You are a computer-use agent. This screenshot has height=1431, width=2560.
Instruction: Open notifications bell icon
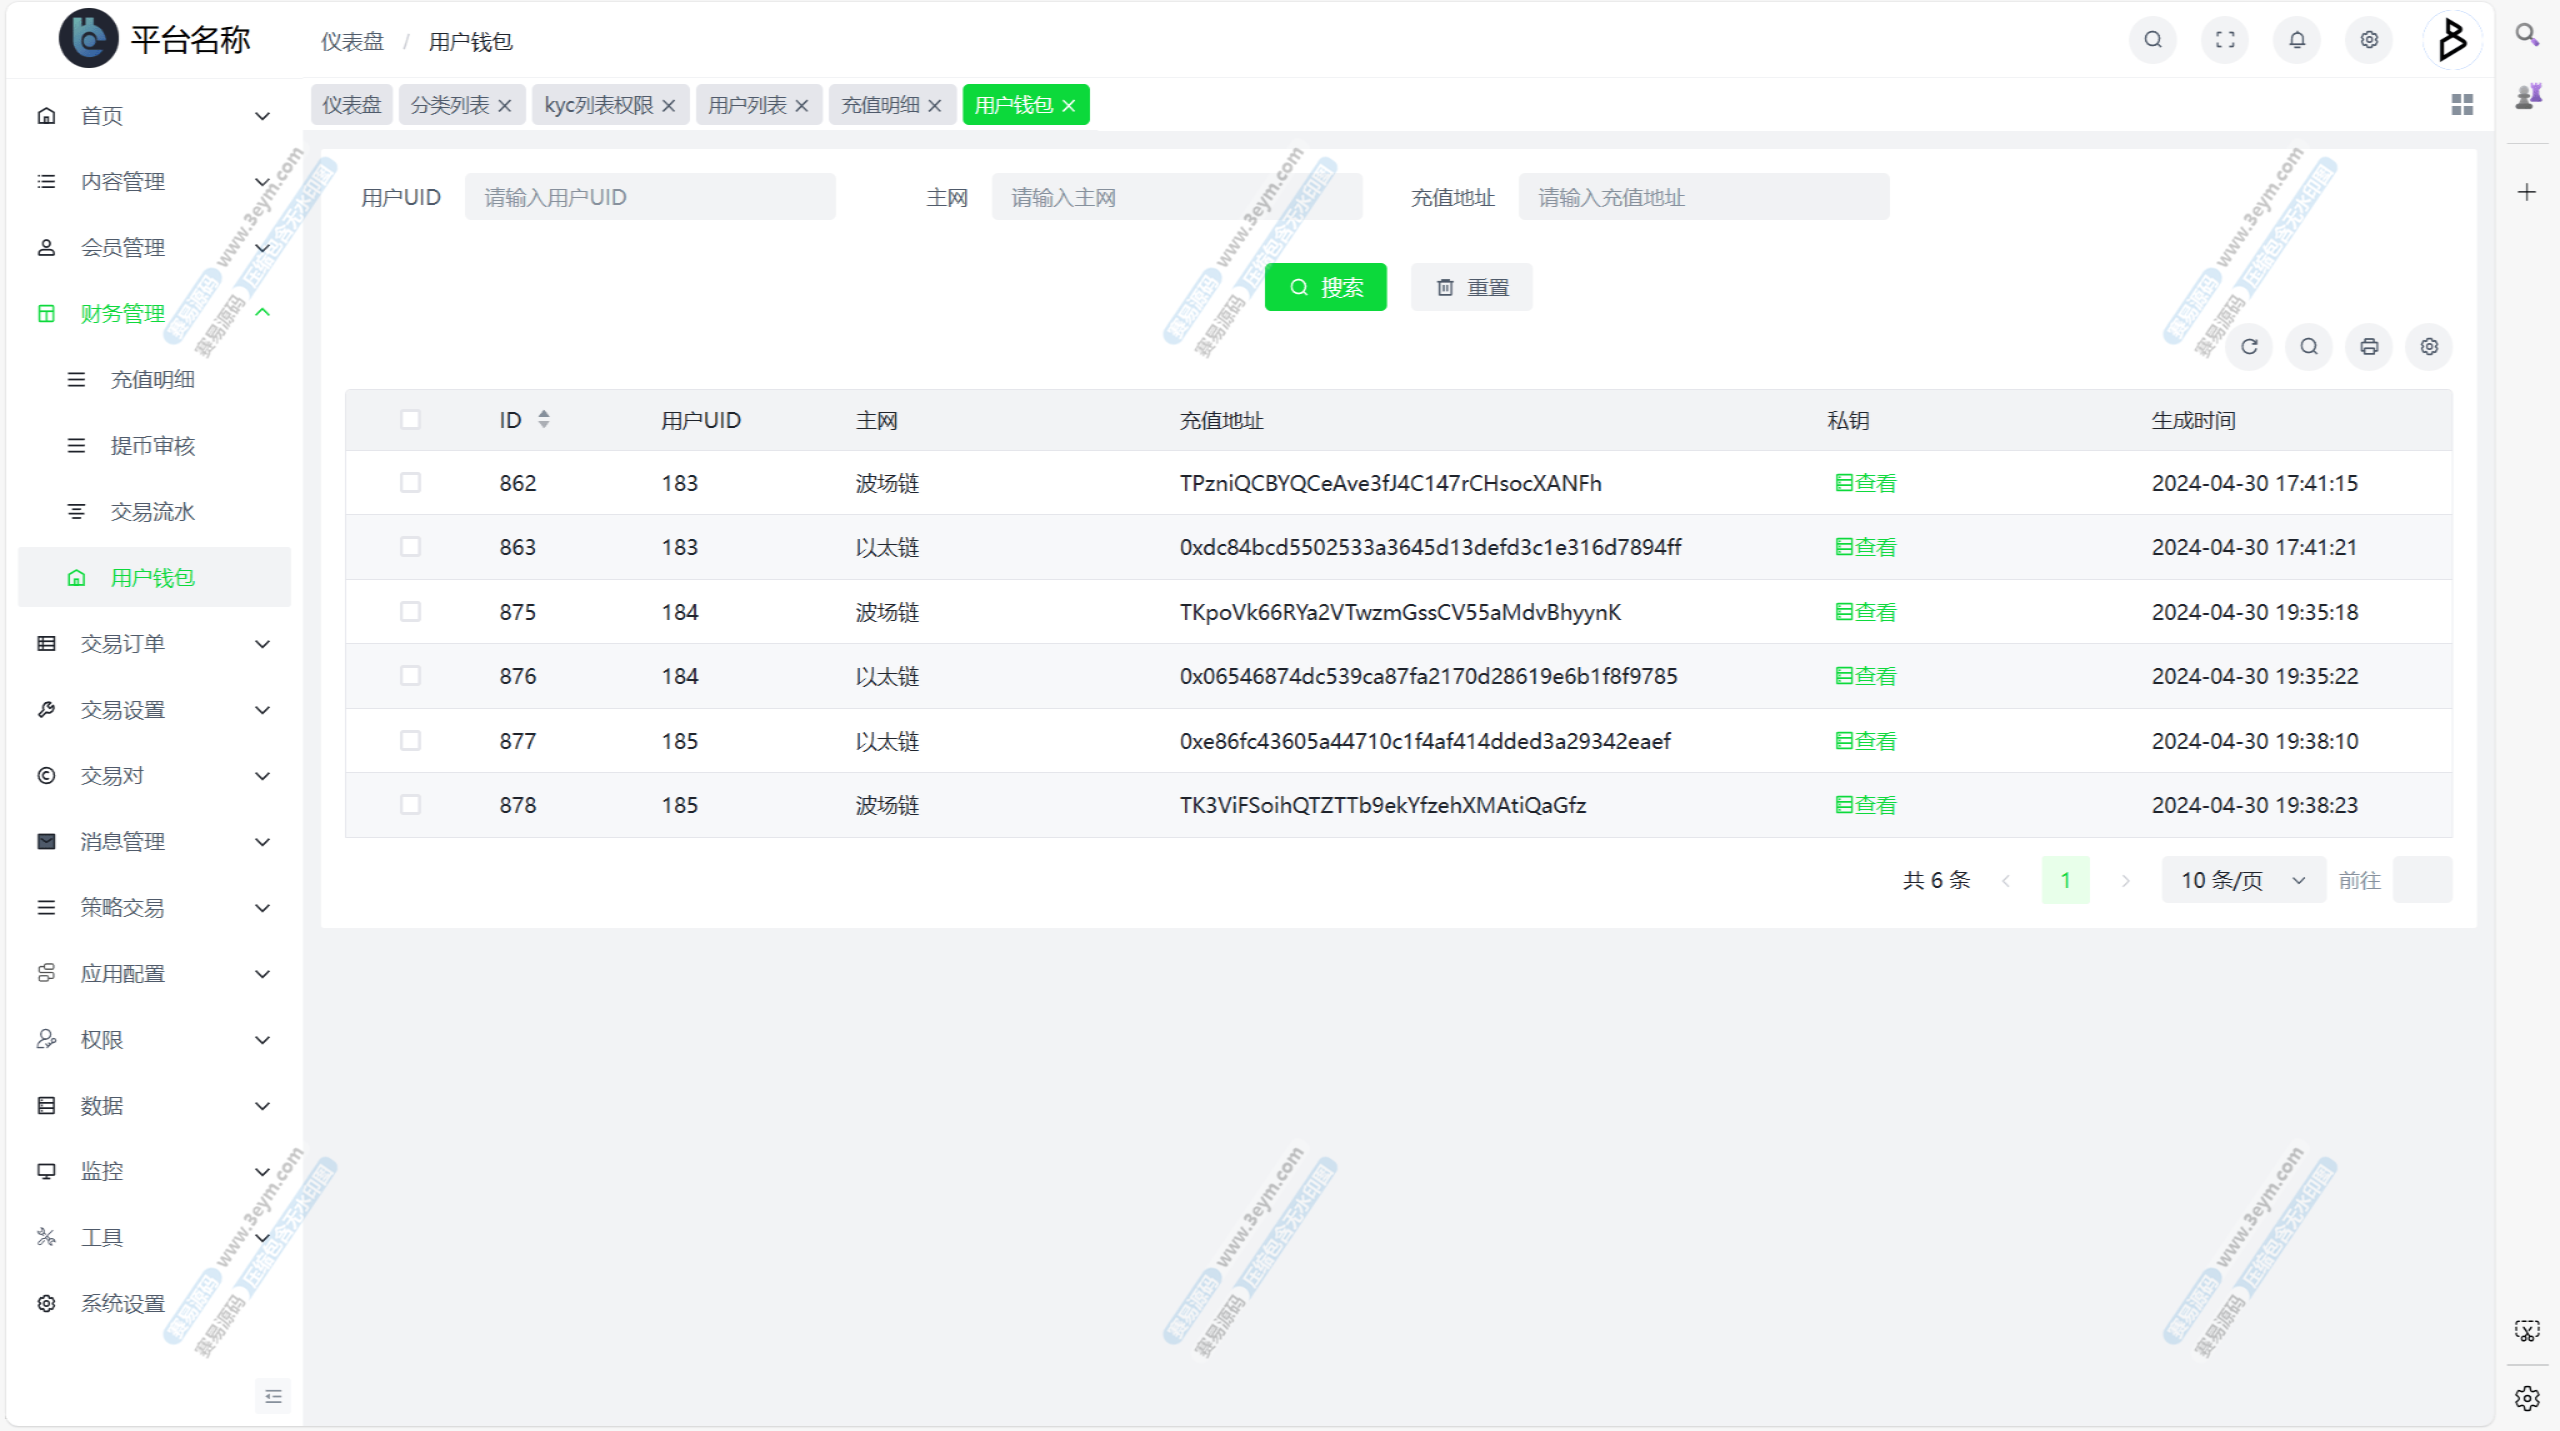2297,40
